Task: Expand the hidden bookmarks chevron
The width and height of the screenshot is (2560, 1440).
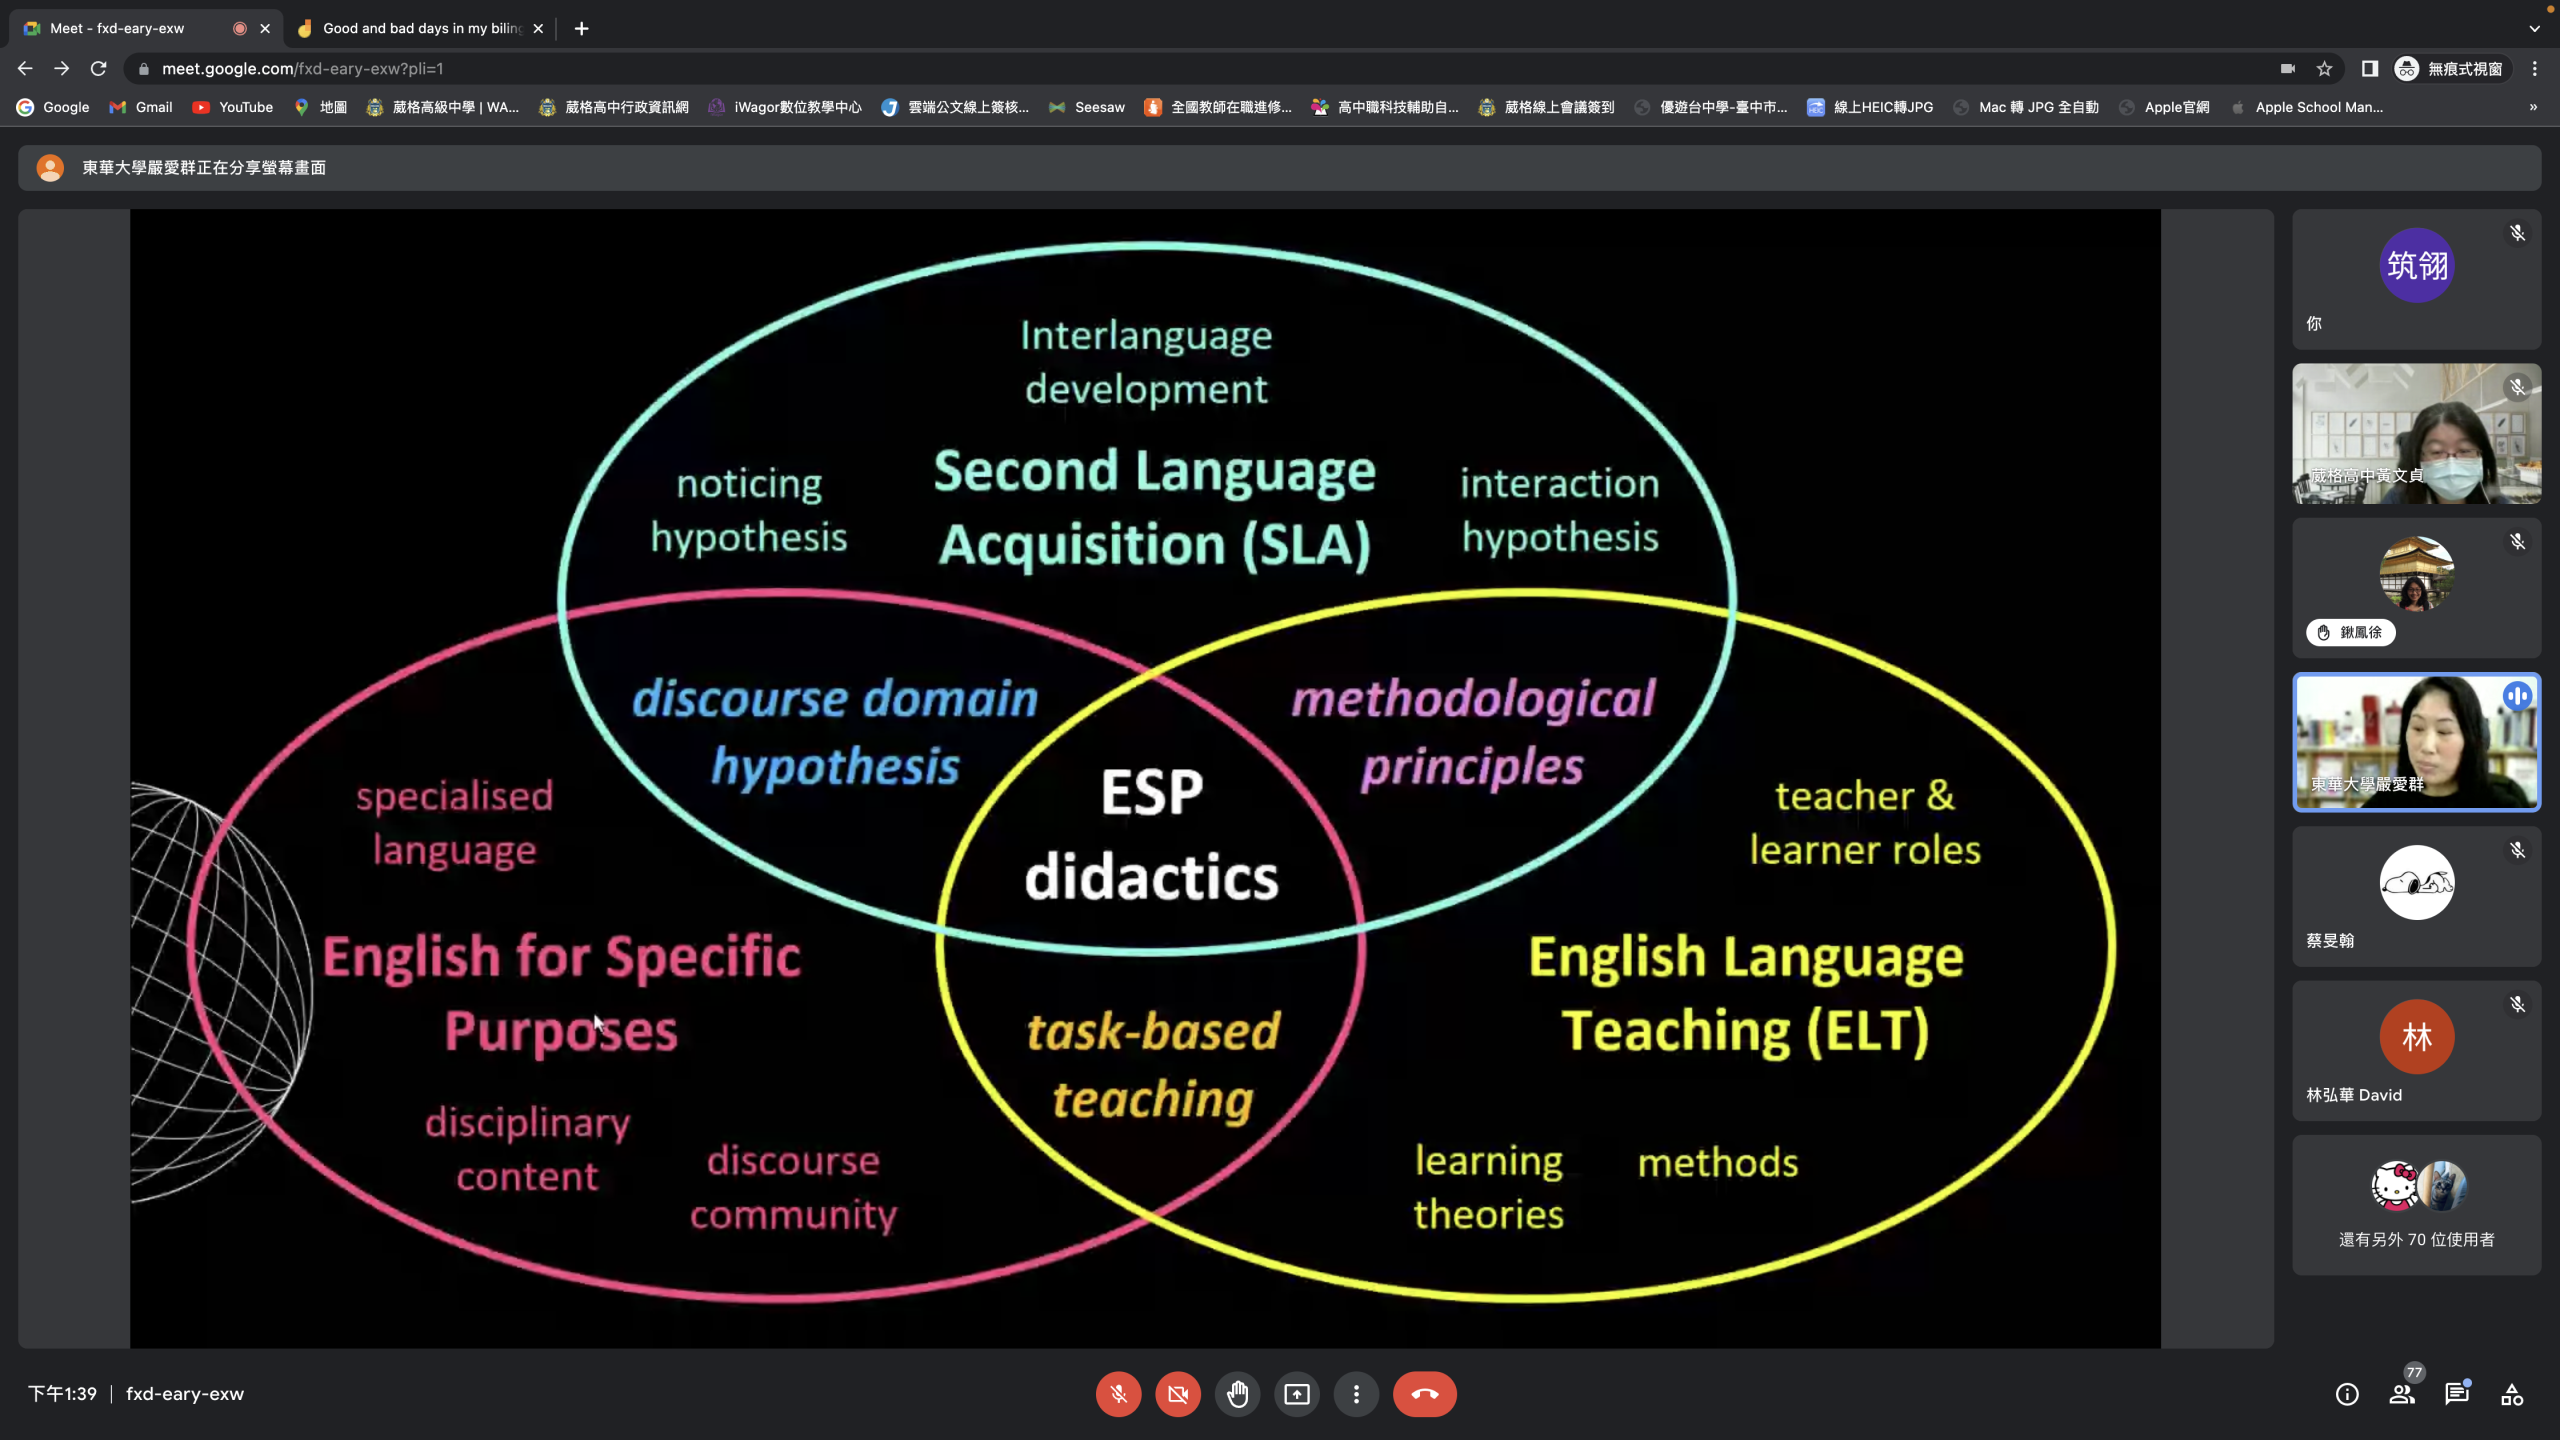Action: [2533, 107]
